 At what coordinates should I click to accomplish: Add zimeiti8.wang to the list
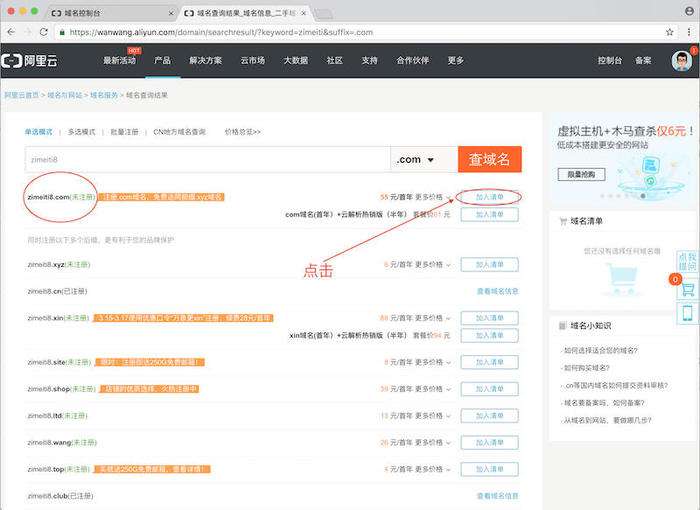click(489, 443)
